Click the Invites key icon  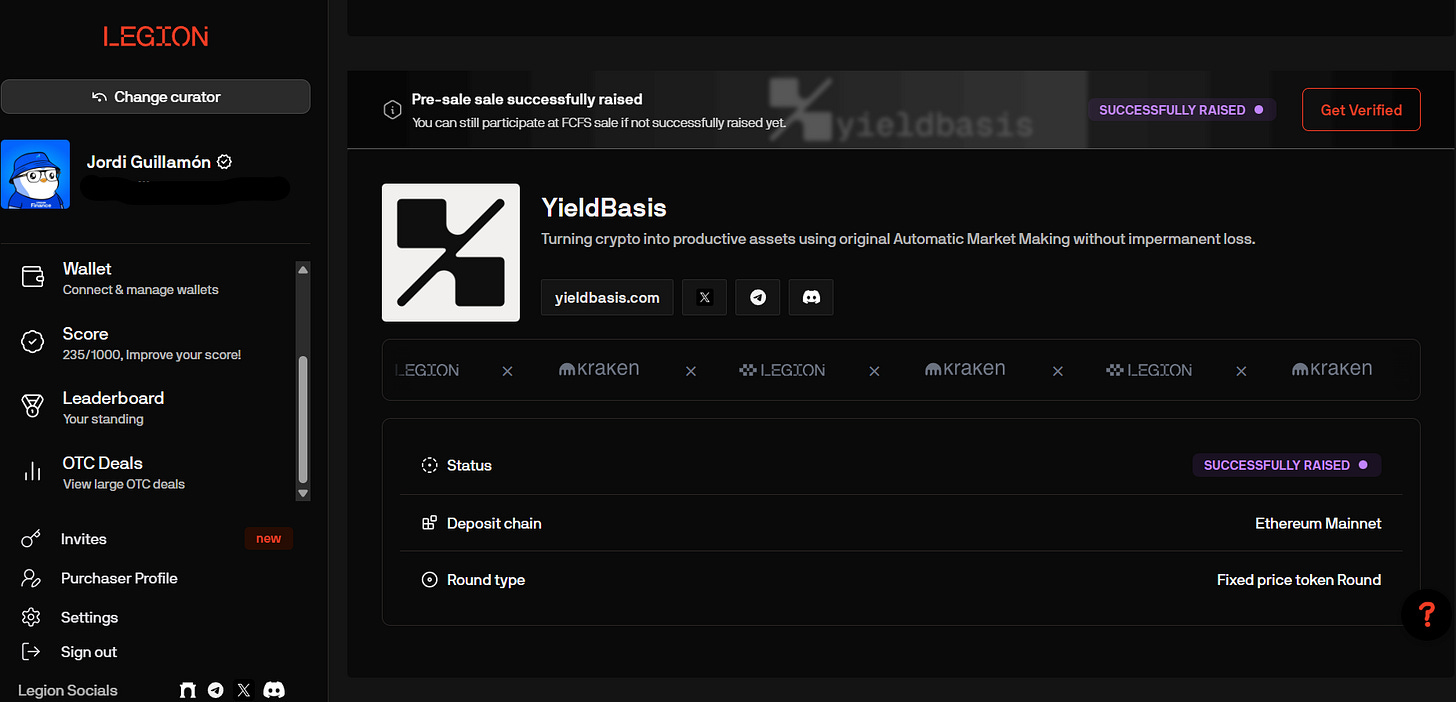click(31, 539)
